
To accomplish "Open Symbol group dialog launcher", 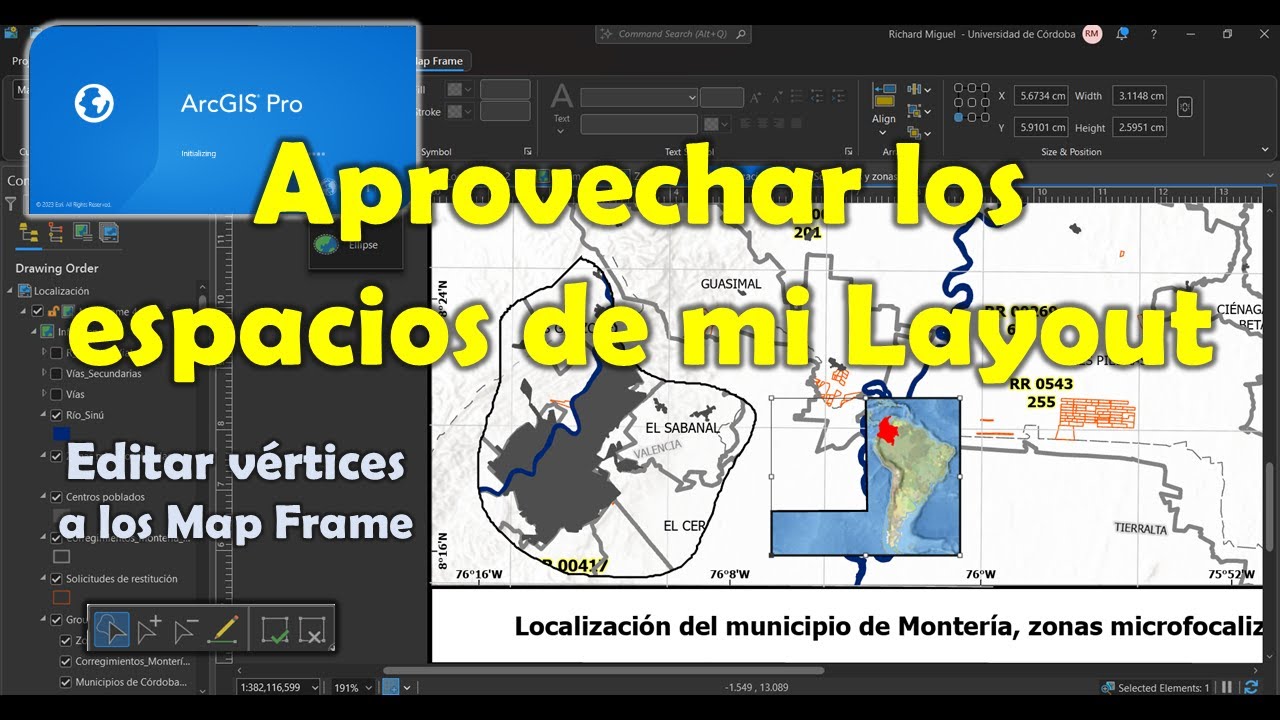I will [x=527, y=152].
